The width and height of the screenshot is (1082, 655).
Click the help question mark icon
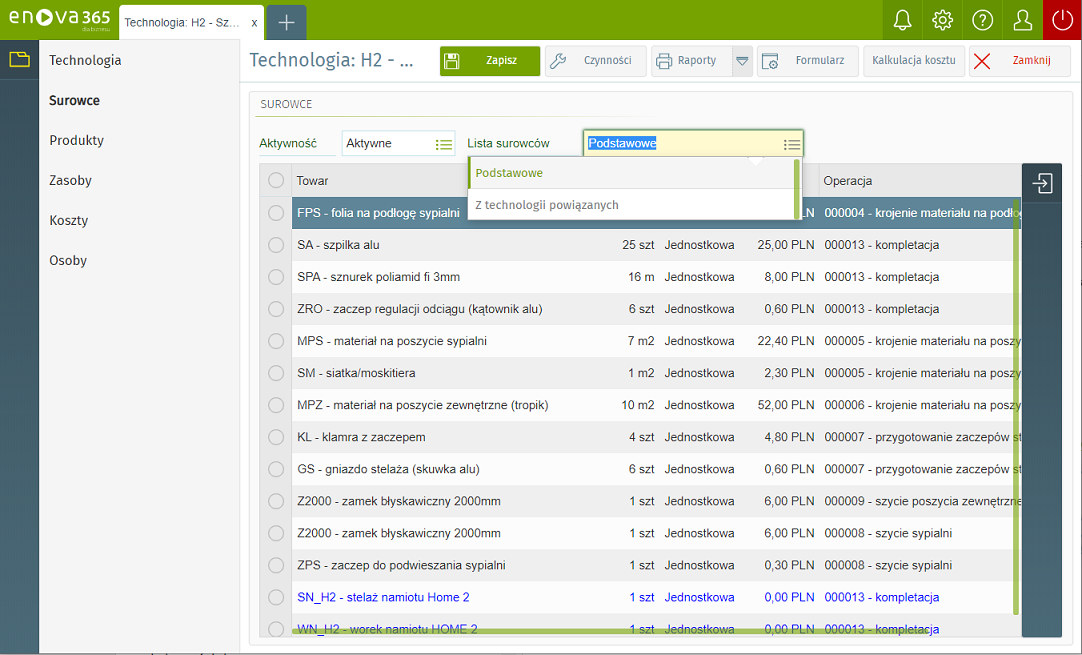point(983,20)
